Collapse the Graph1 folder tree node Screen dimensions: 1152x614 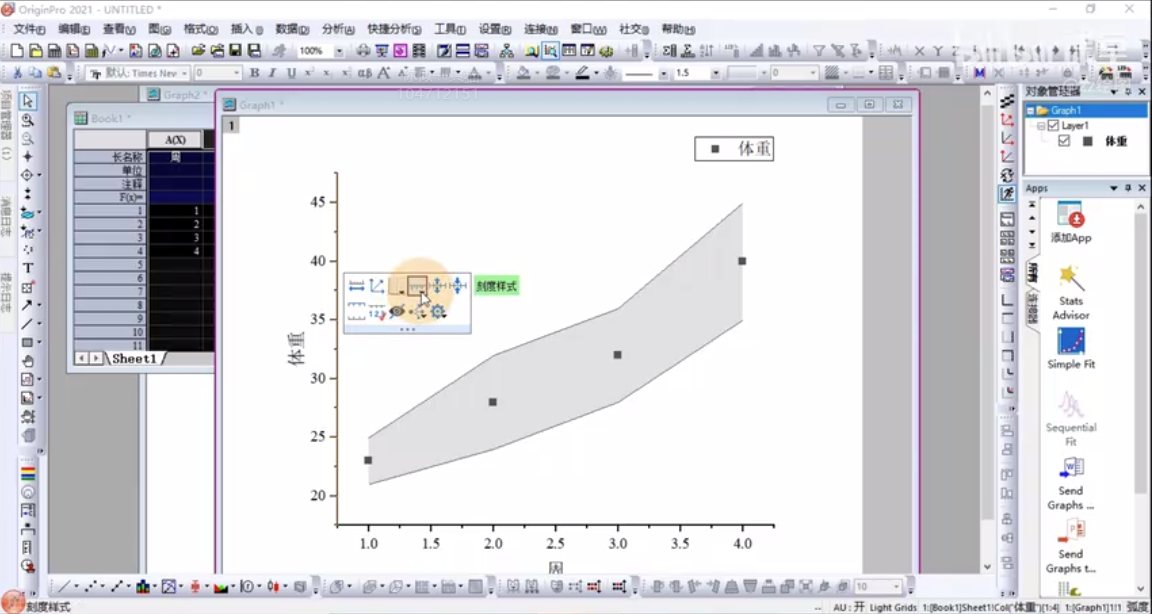(1031, 111)
